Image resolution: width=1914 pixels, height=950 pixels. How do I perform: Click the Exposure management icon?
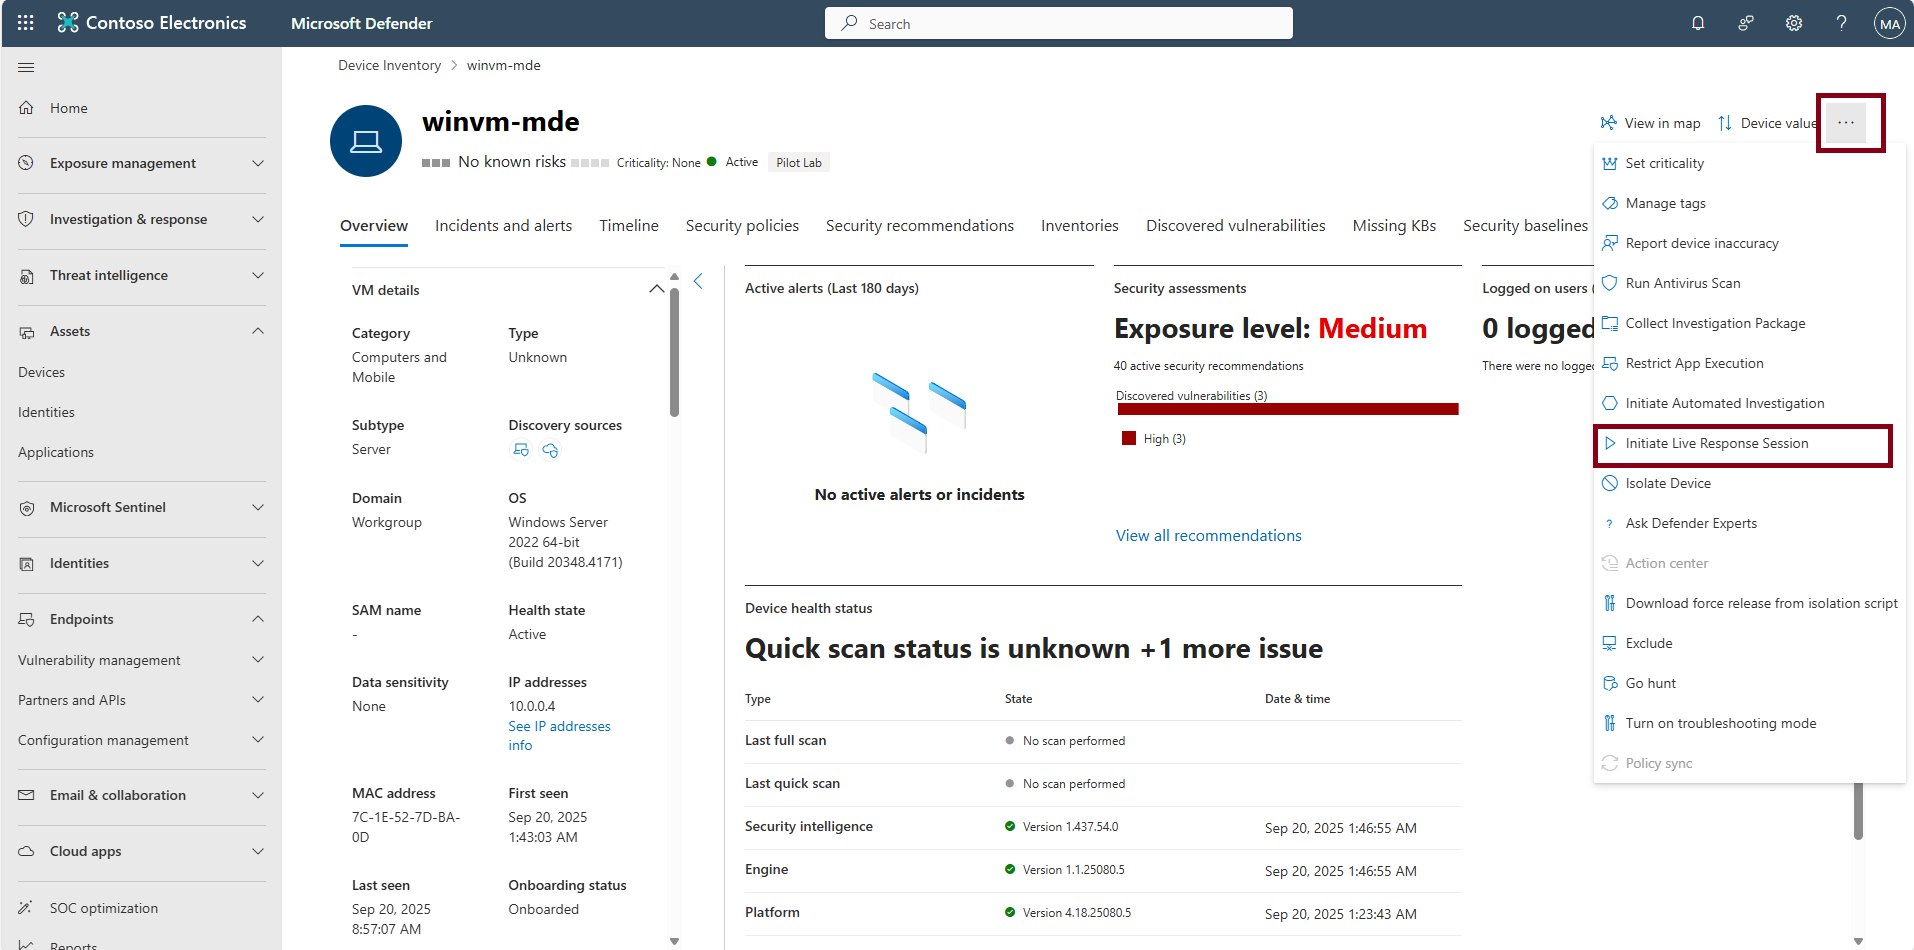point(27,163)
